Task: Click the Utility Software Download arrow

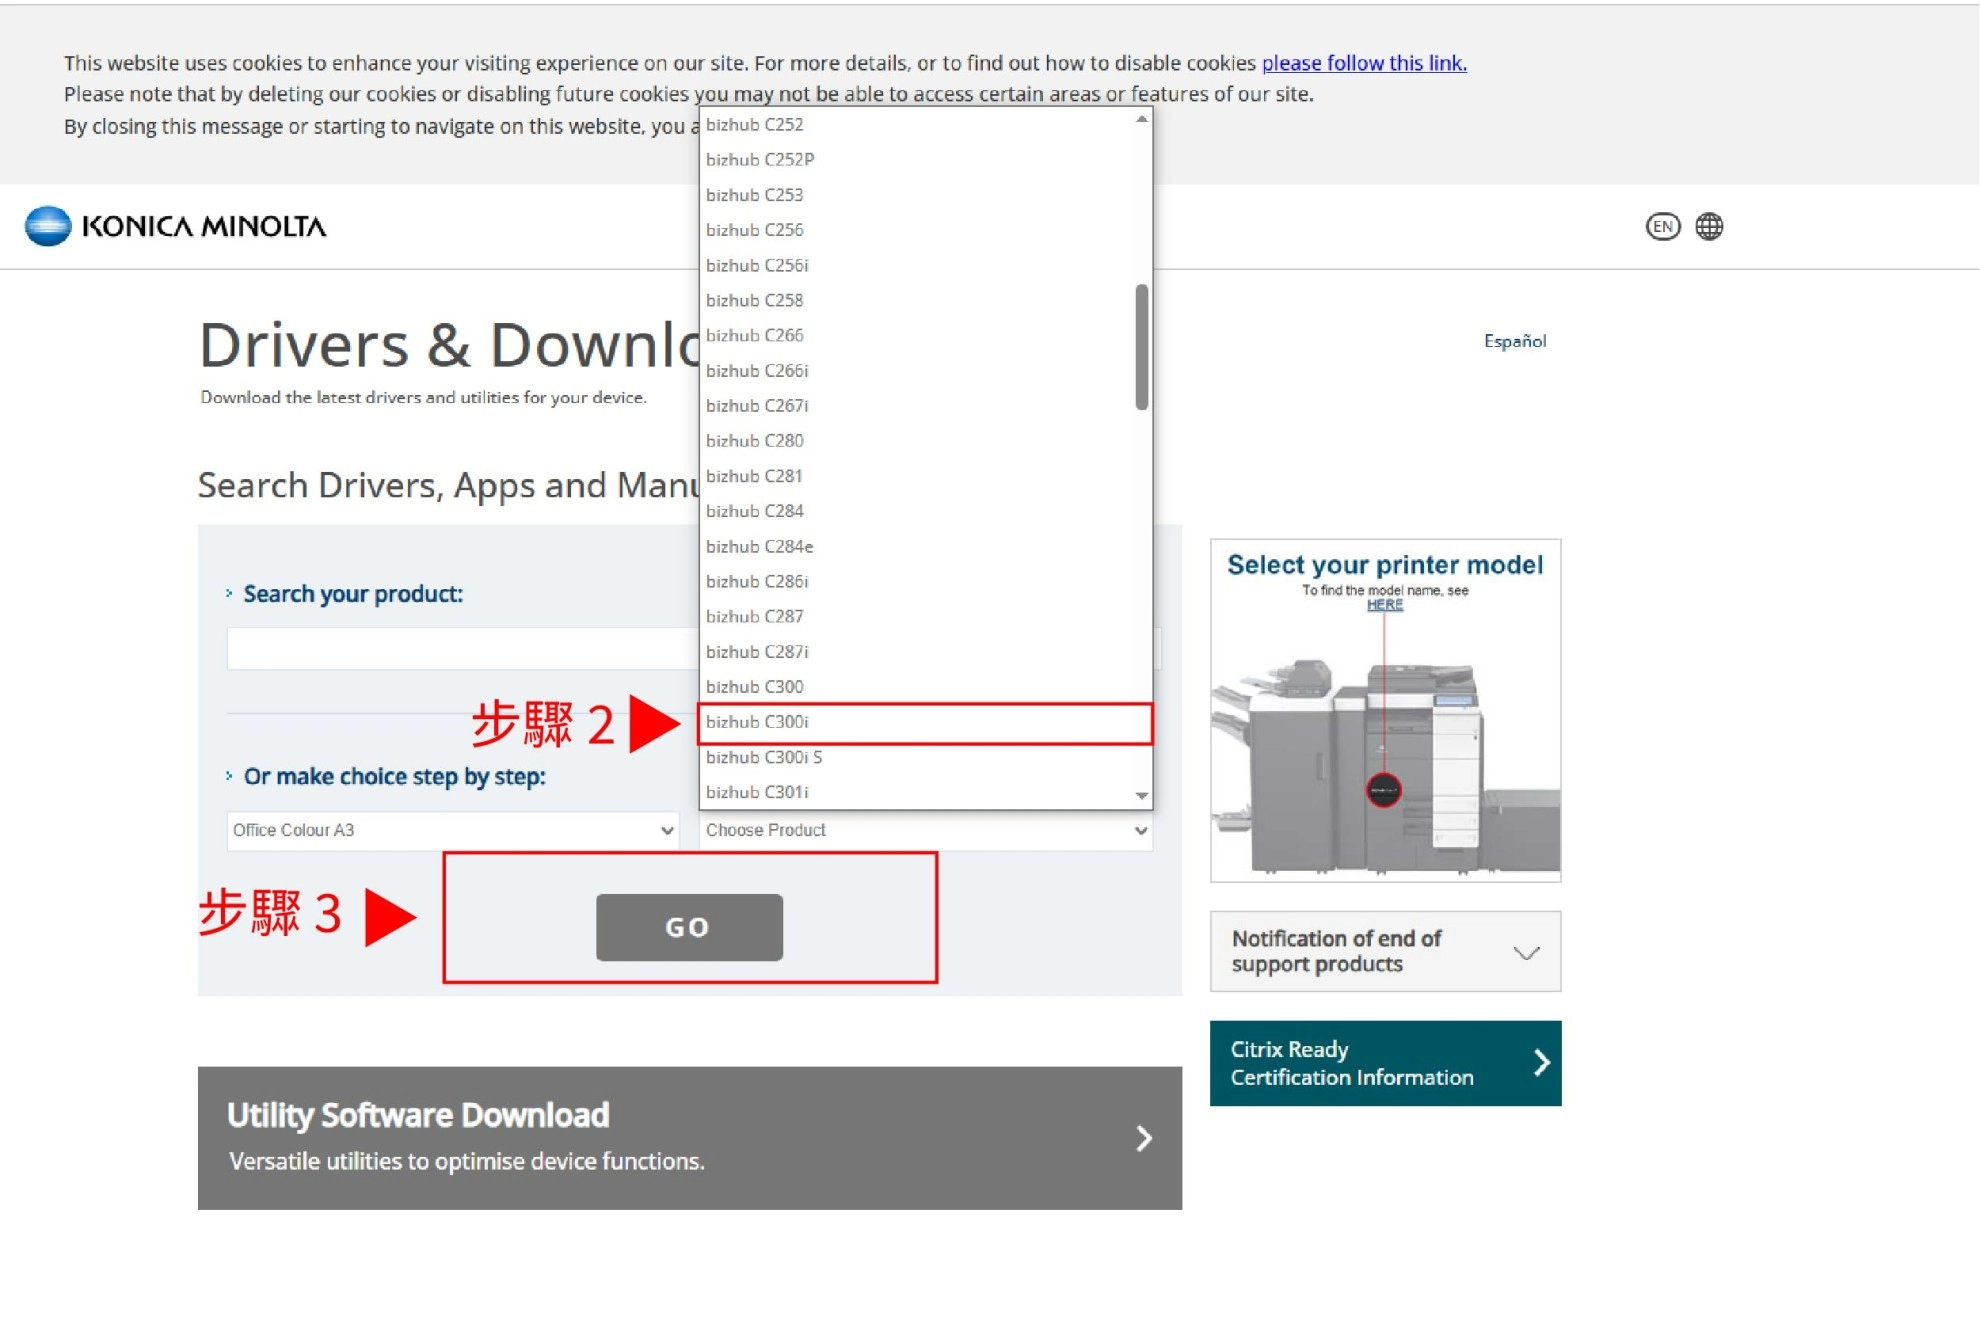Action: point(1144,1138)
